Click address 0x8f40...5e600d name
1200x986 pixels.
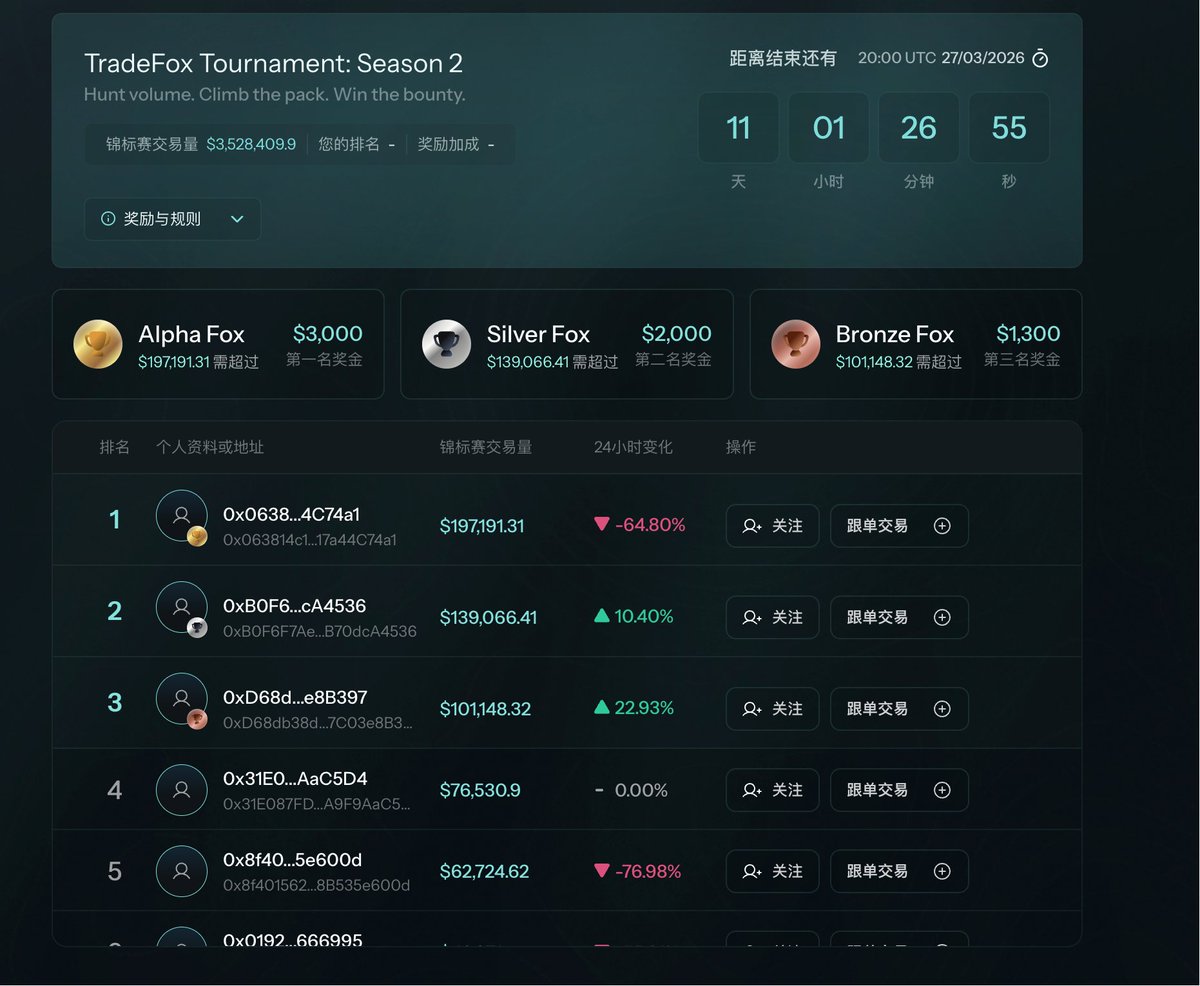click(x=292, y=860)
